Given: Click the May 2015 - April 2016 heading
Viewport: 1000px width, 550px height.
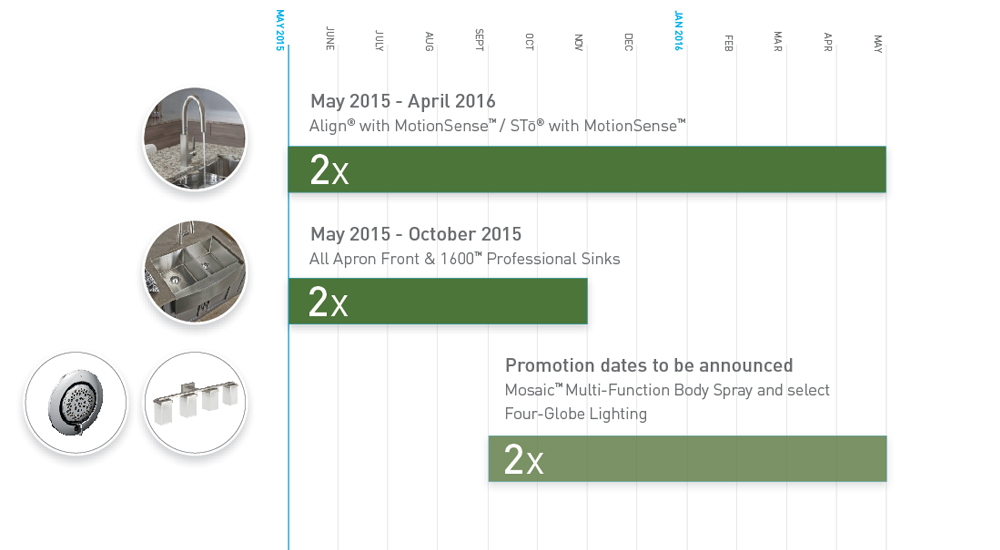Looking at the screenshot, I should click(x=402, y=101).
